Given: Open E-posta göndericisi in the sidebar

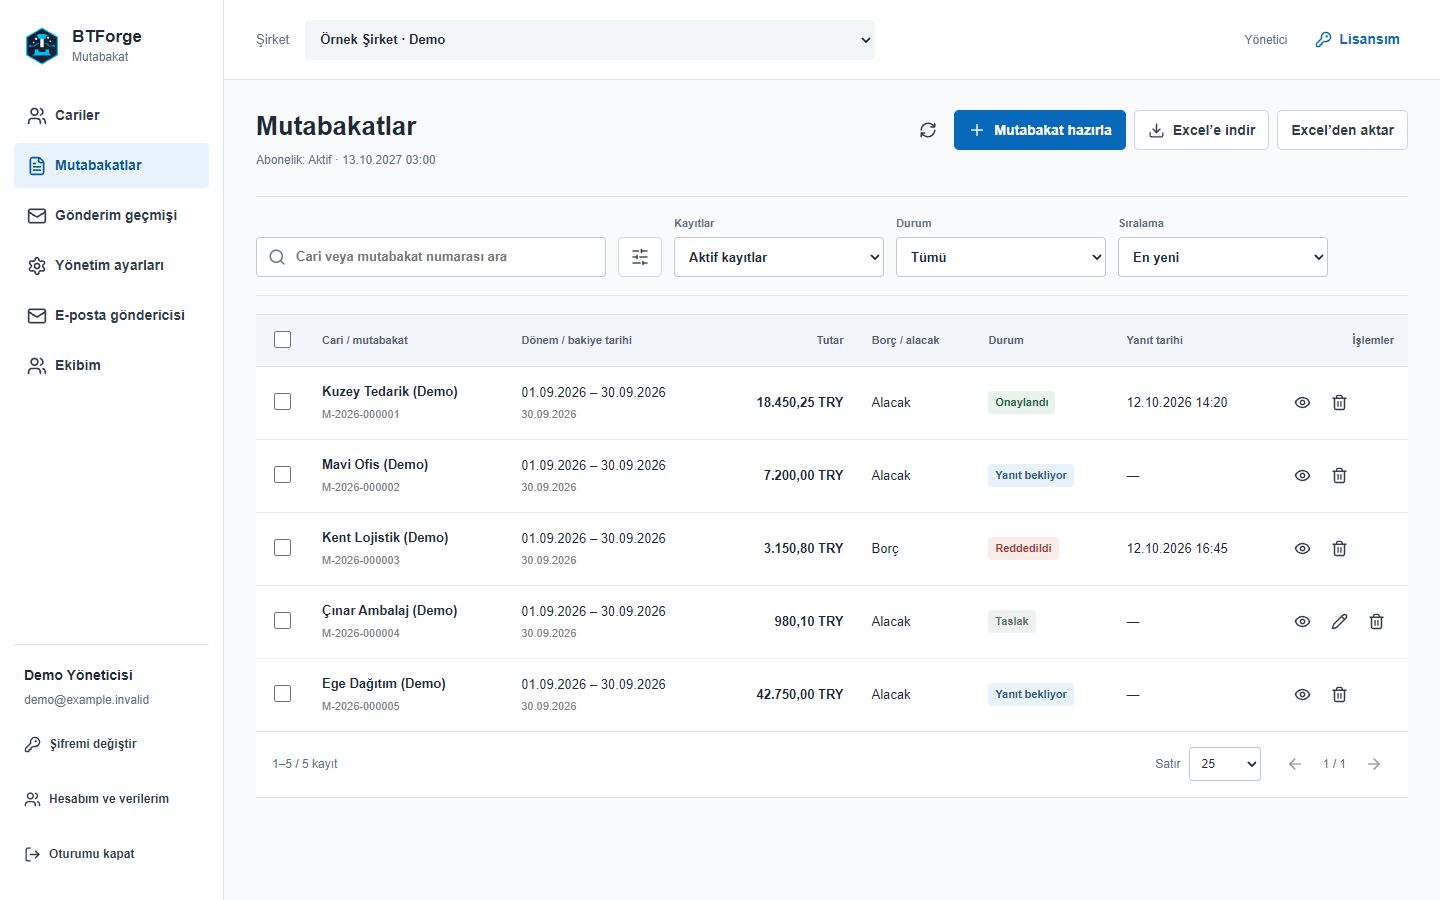Looking at the screenshot, I should [x=111, y=315].
